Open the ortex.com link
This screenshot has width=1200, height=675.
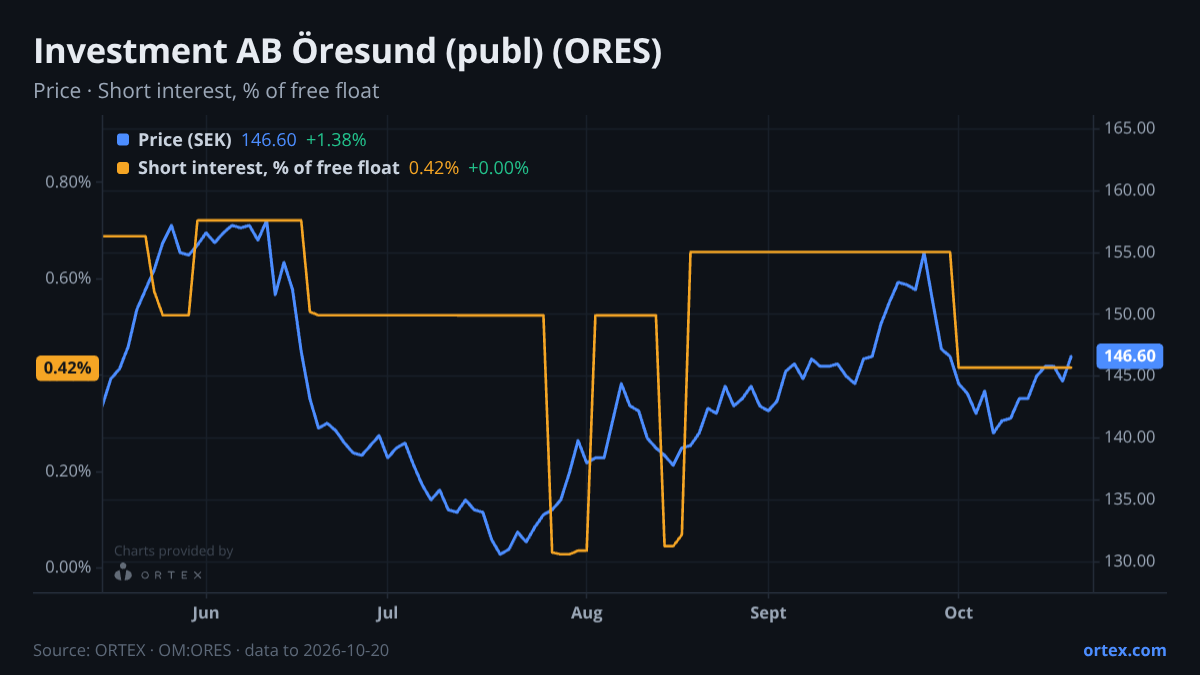click(1125, 650)
